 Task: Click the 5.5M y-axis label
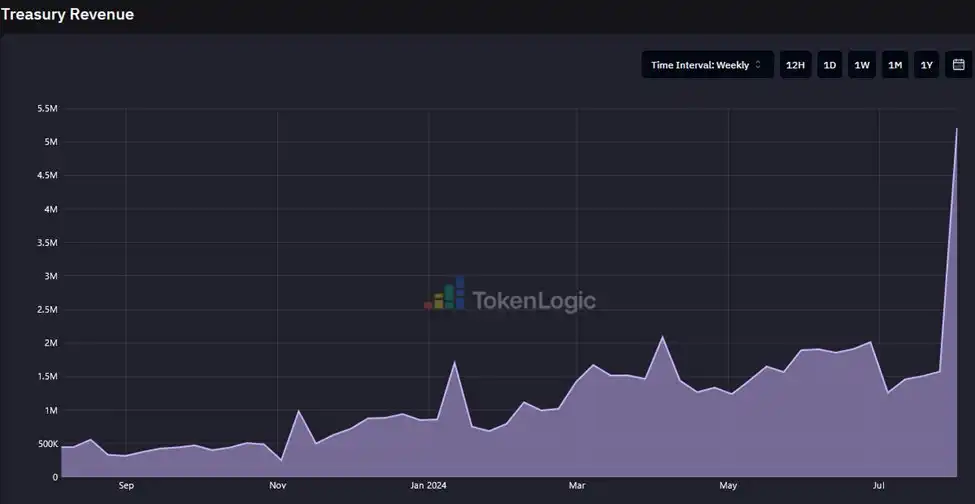[46, 108]
